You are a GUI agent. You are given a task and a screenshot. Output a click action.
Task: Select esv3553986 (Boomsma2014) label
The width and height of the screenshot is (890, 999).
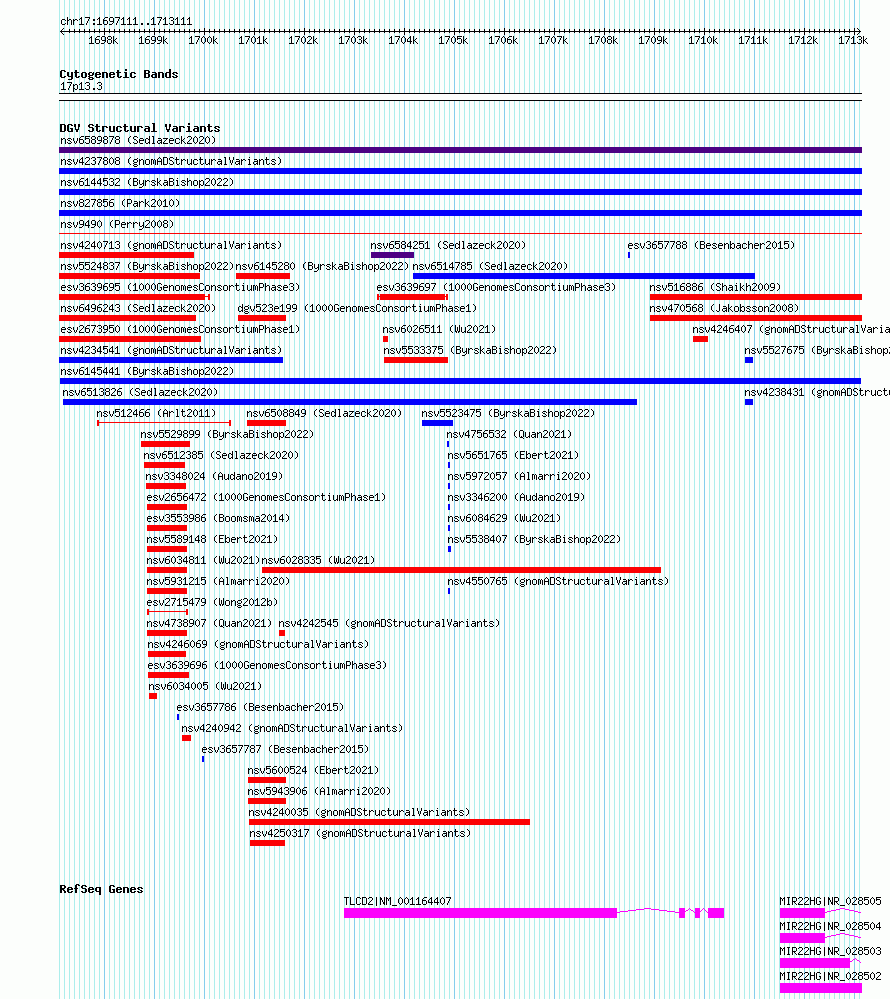(218, 519)
